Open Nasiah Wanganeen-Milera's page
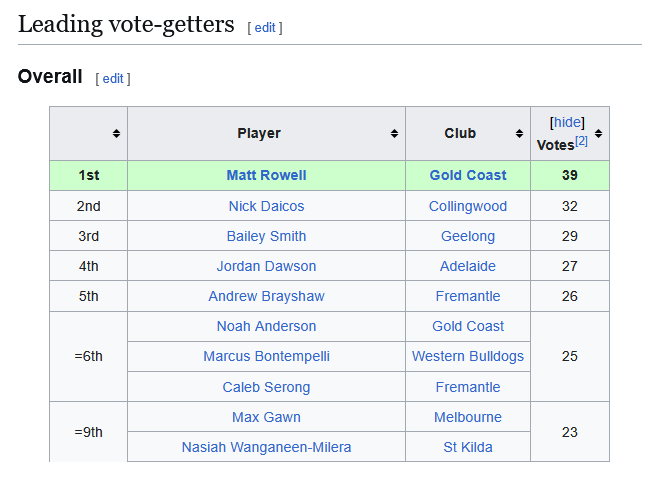This screenshot has height=479, width=652. pos(266,447)
